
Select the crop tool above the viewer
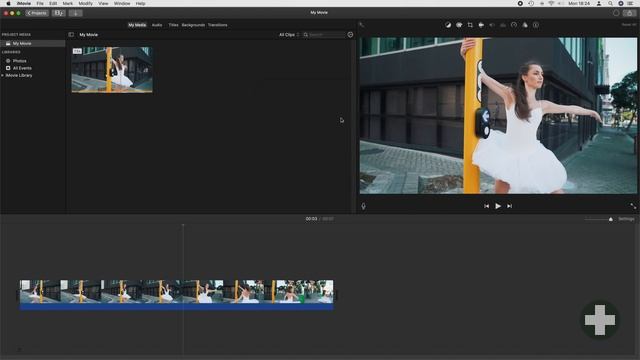tap(470, 25)
